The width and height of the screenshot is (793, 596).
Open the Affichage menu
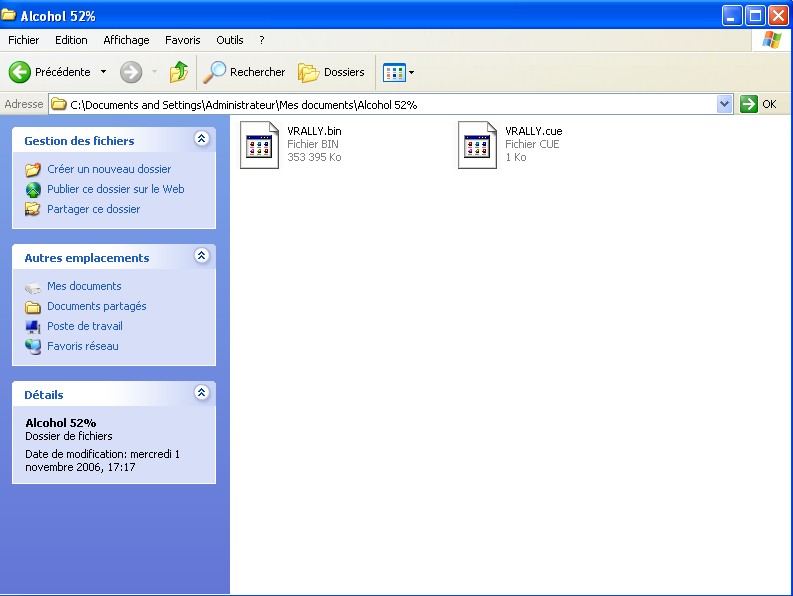[x=126, y=40]
